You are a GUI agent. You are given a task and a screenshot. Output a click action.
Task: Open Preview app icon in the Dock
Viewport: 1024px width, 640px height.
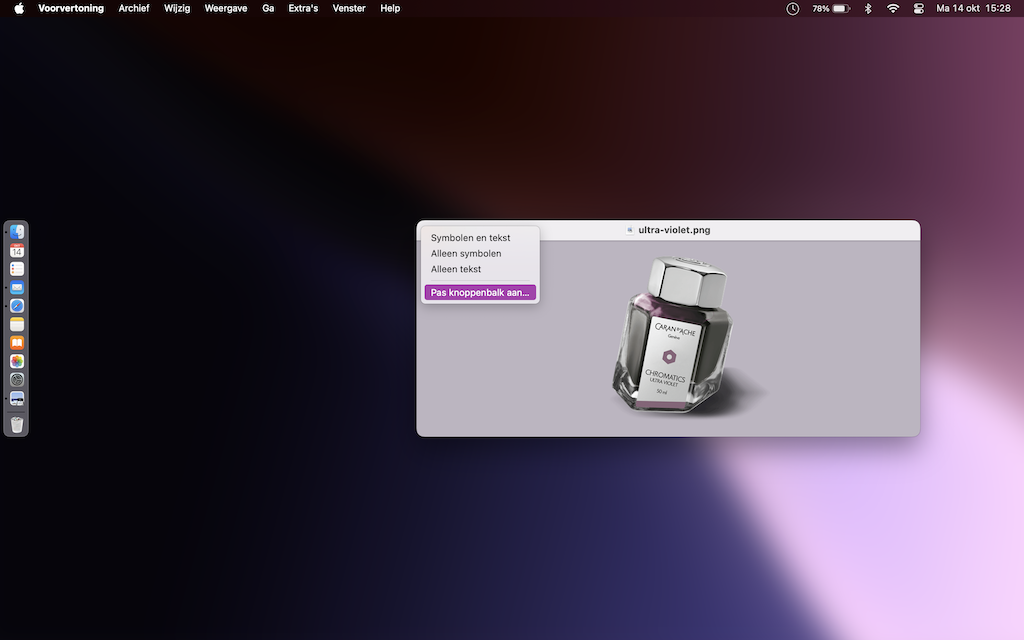(17, 398)
